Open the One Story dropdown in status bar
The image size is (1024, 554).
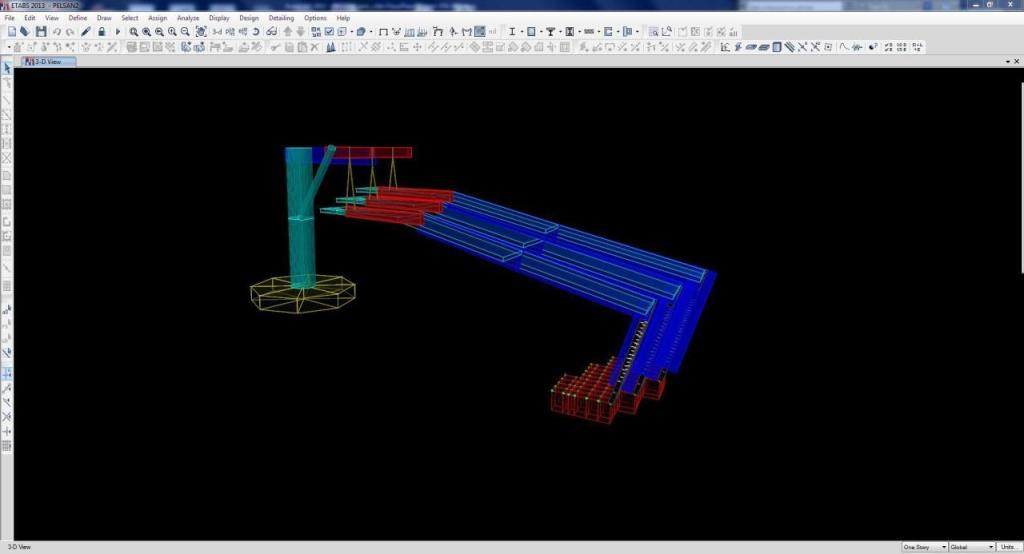tap(924, 547)
